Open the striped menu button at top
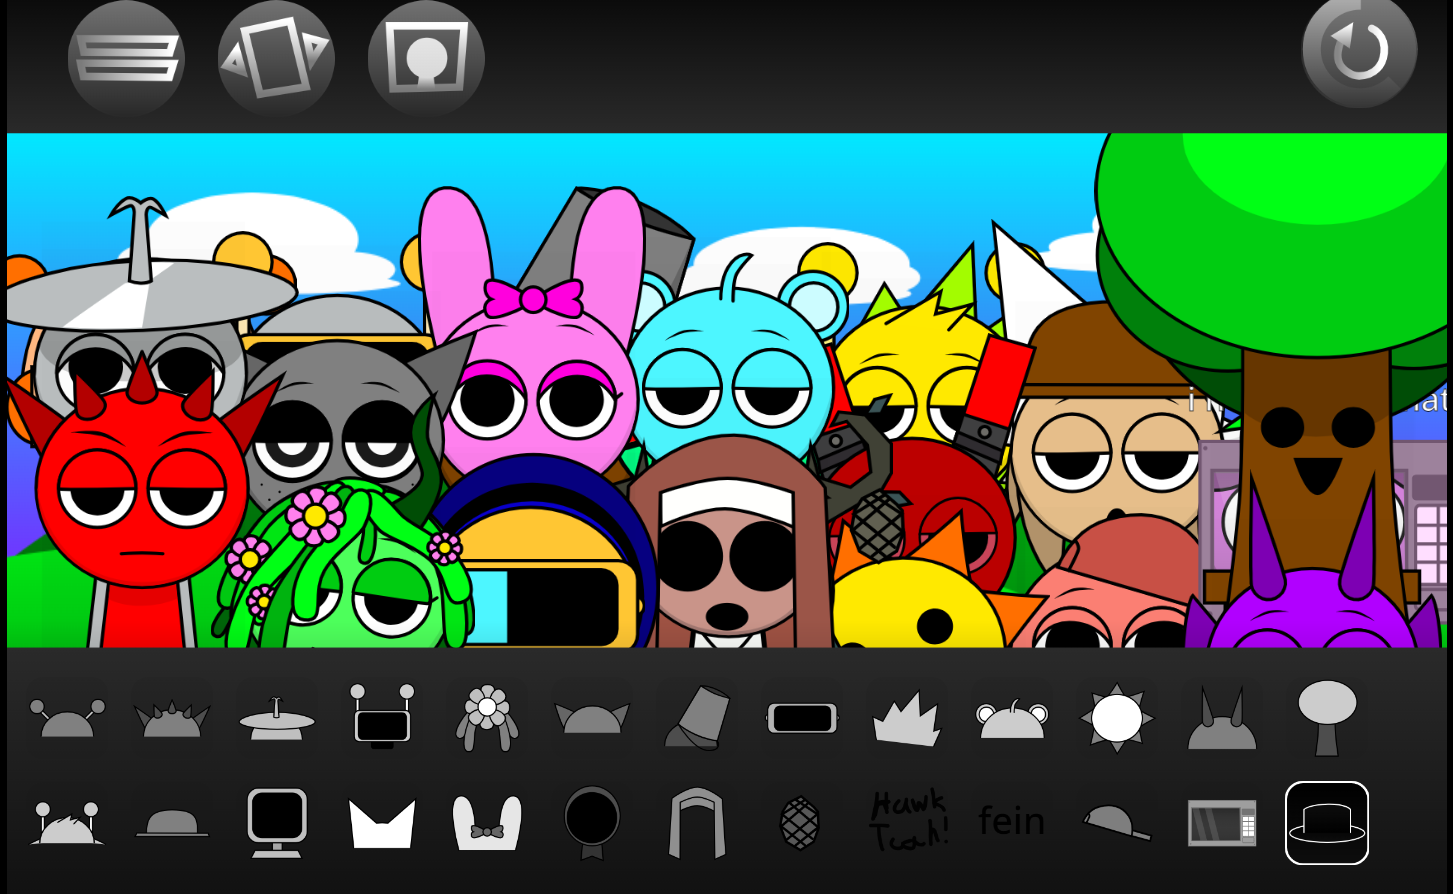1453x894 pixels. (126, 58)
